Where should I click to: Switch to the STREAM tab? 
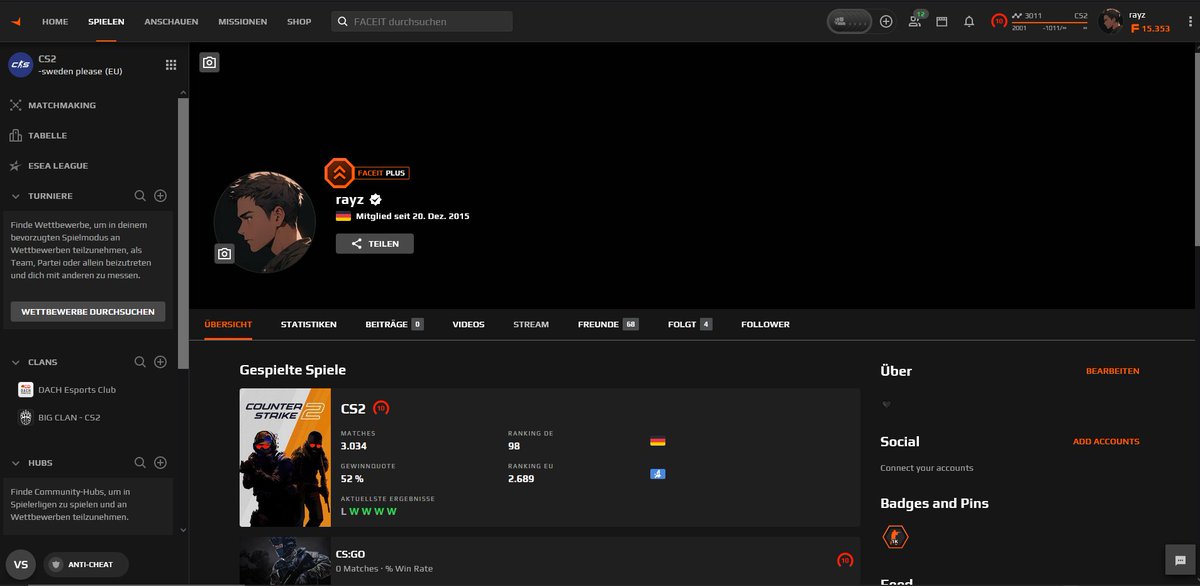pos(531,324)
